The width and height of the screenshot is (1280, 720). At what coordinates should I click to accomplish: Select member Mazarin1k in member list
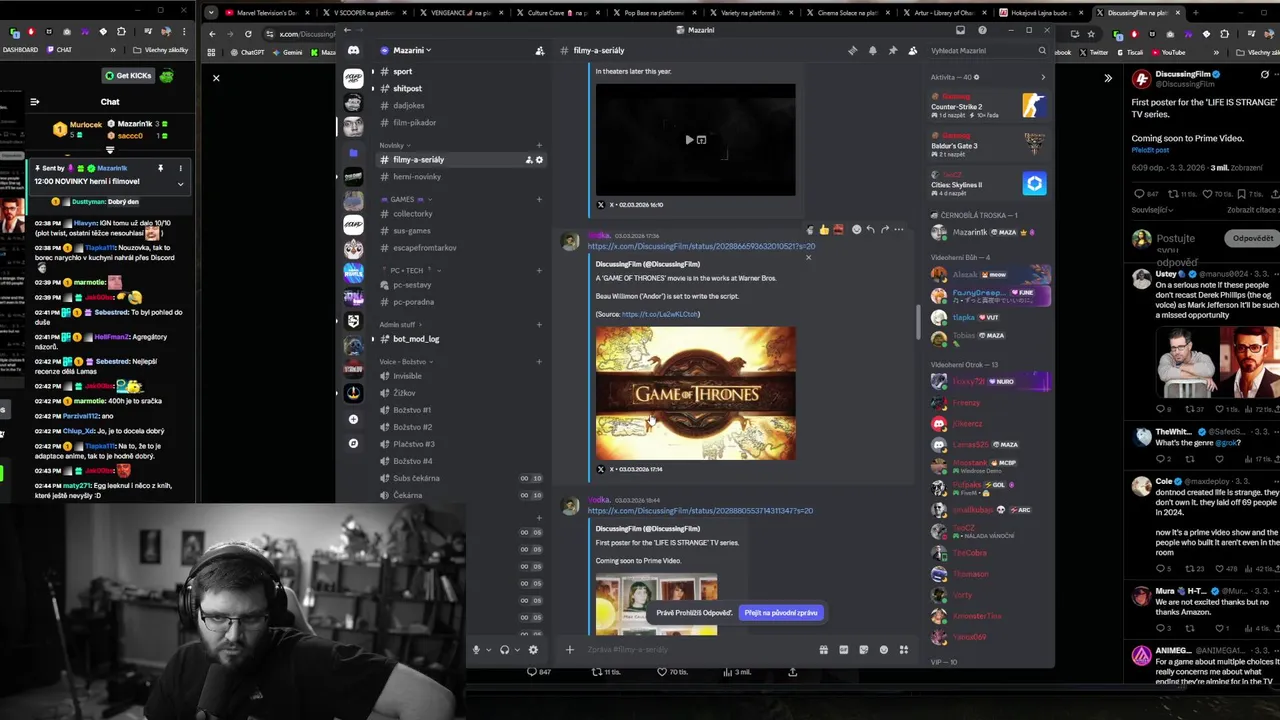(x=988, y=232)
